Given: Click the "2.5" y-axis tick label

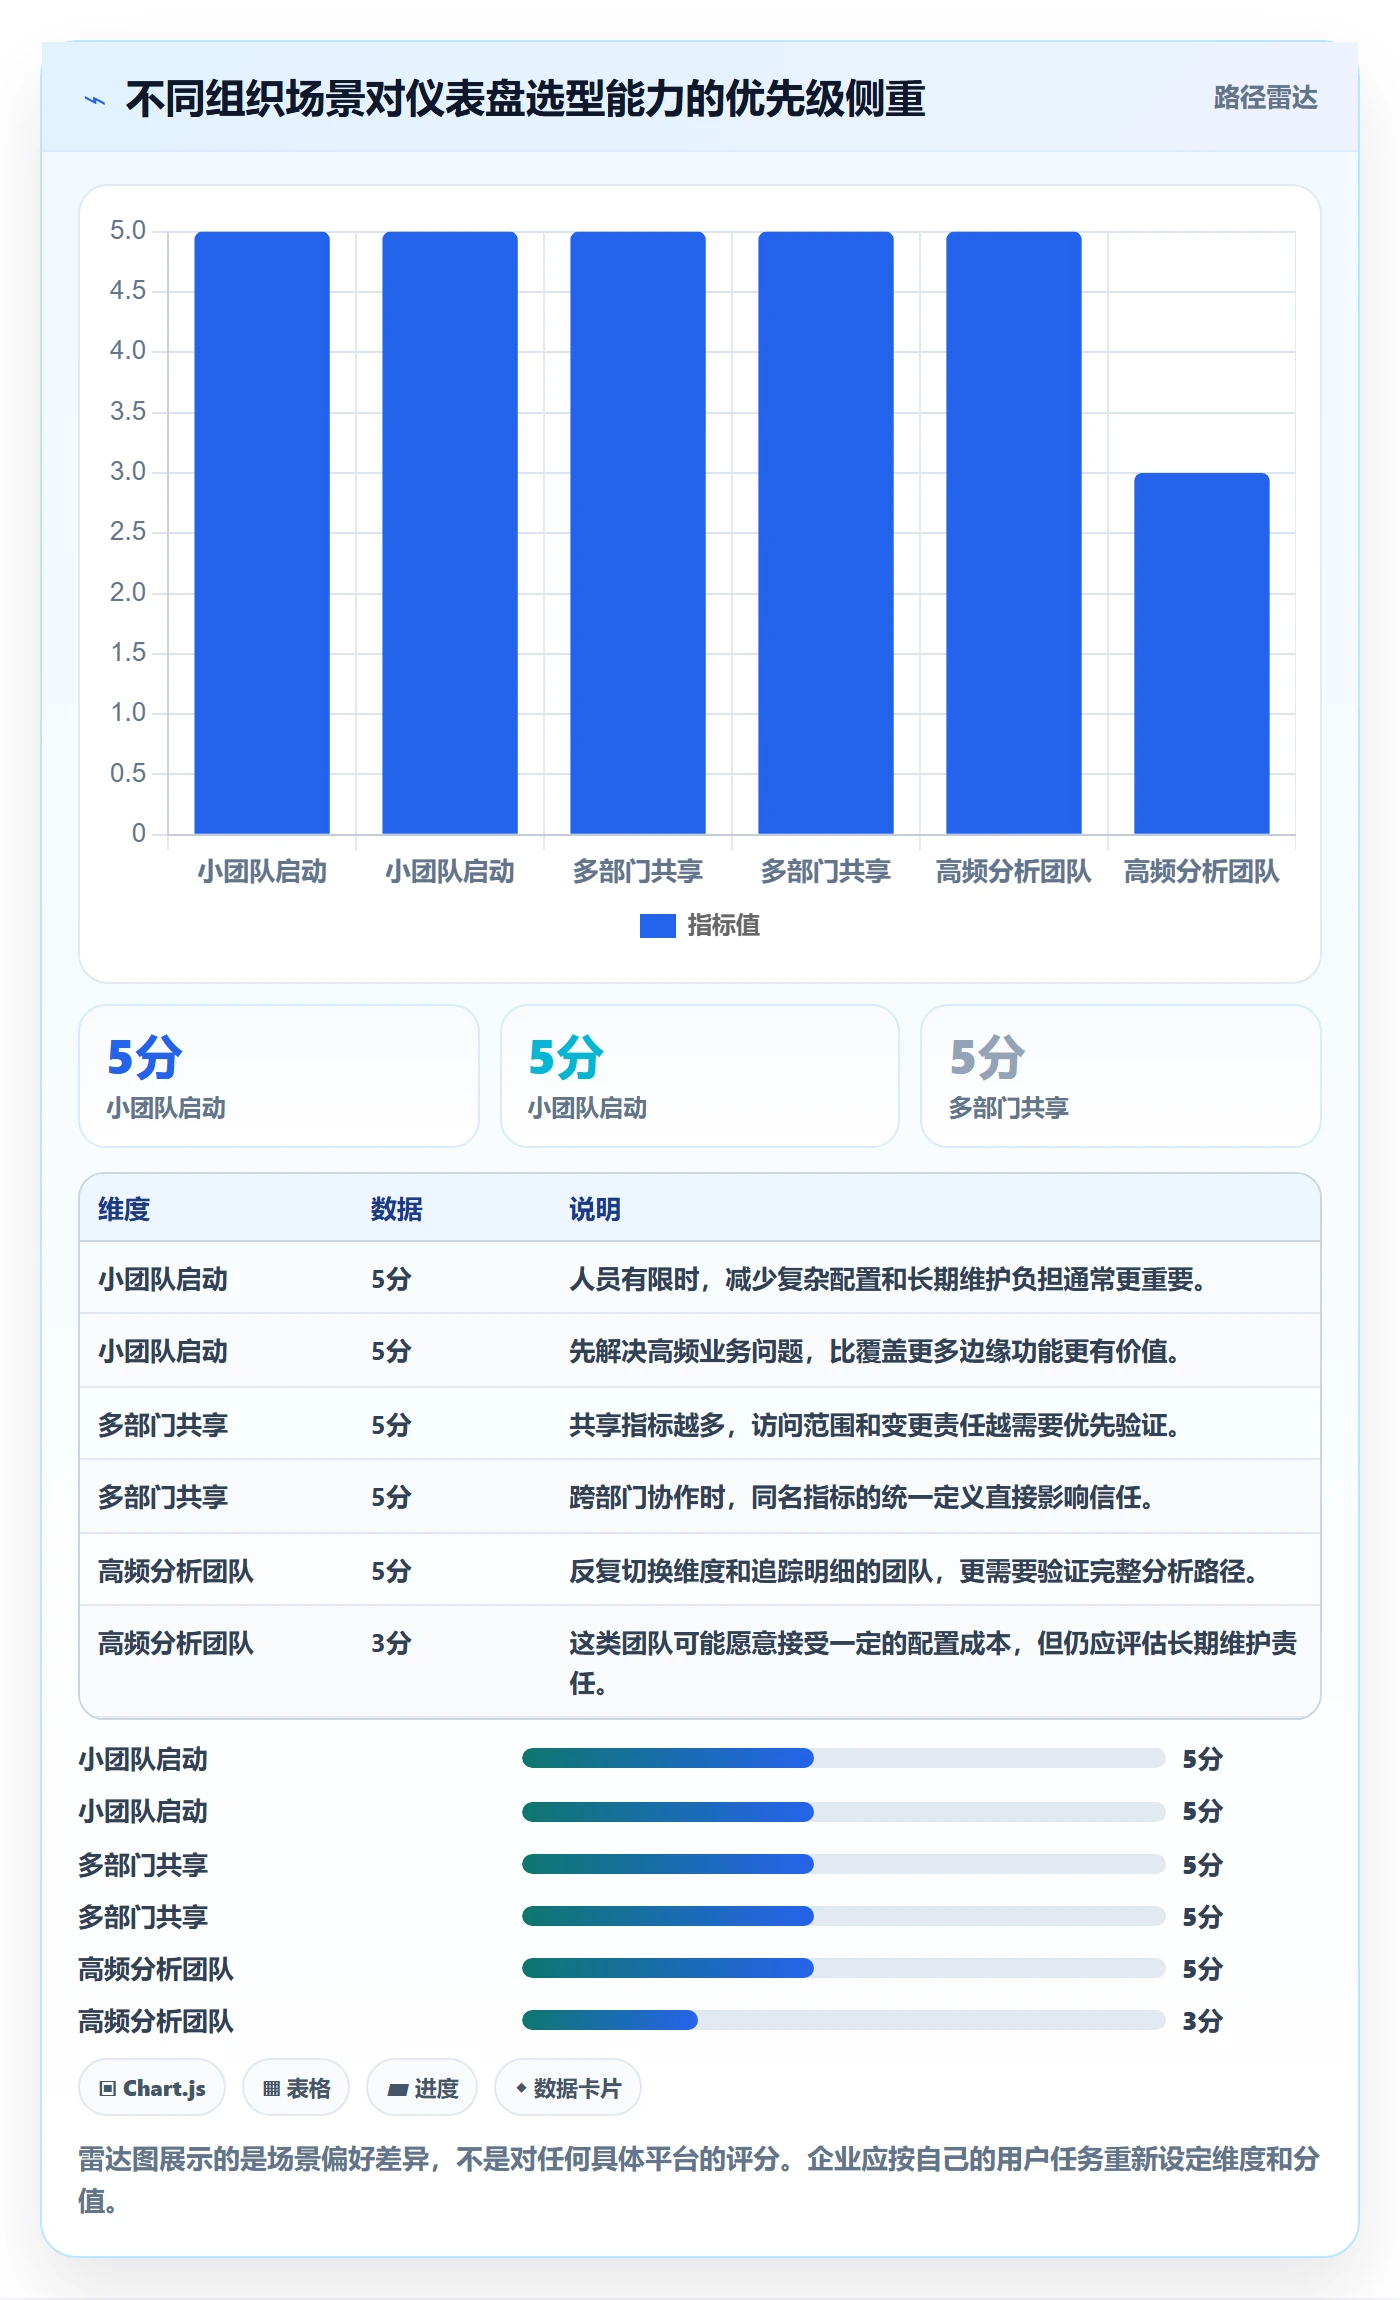Looking at the screenshot, I should click(x=128, y=532).
